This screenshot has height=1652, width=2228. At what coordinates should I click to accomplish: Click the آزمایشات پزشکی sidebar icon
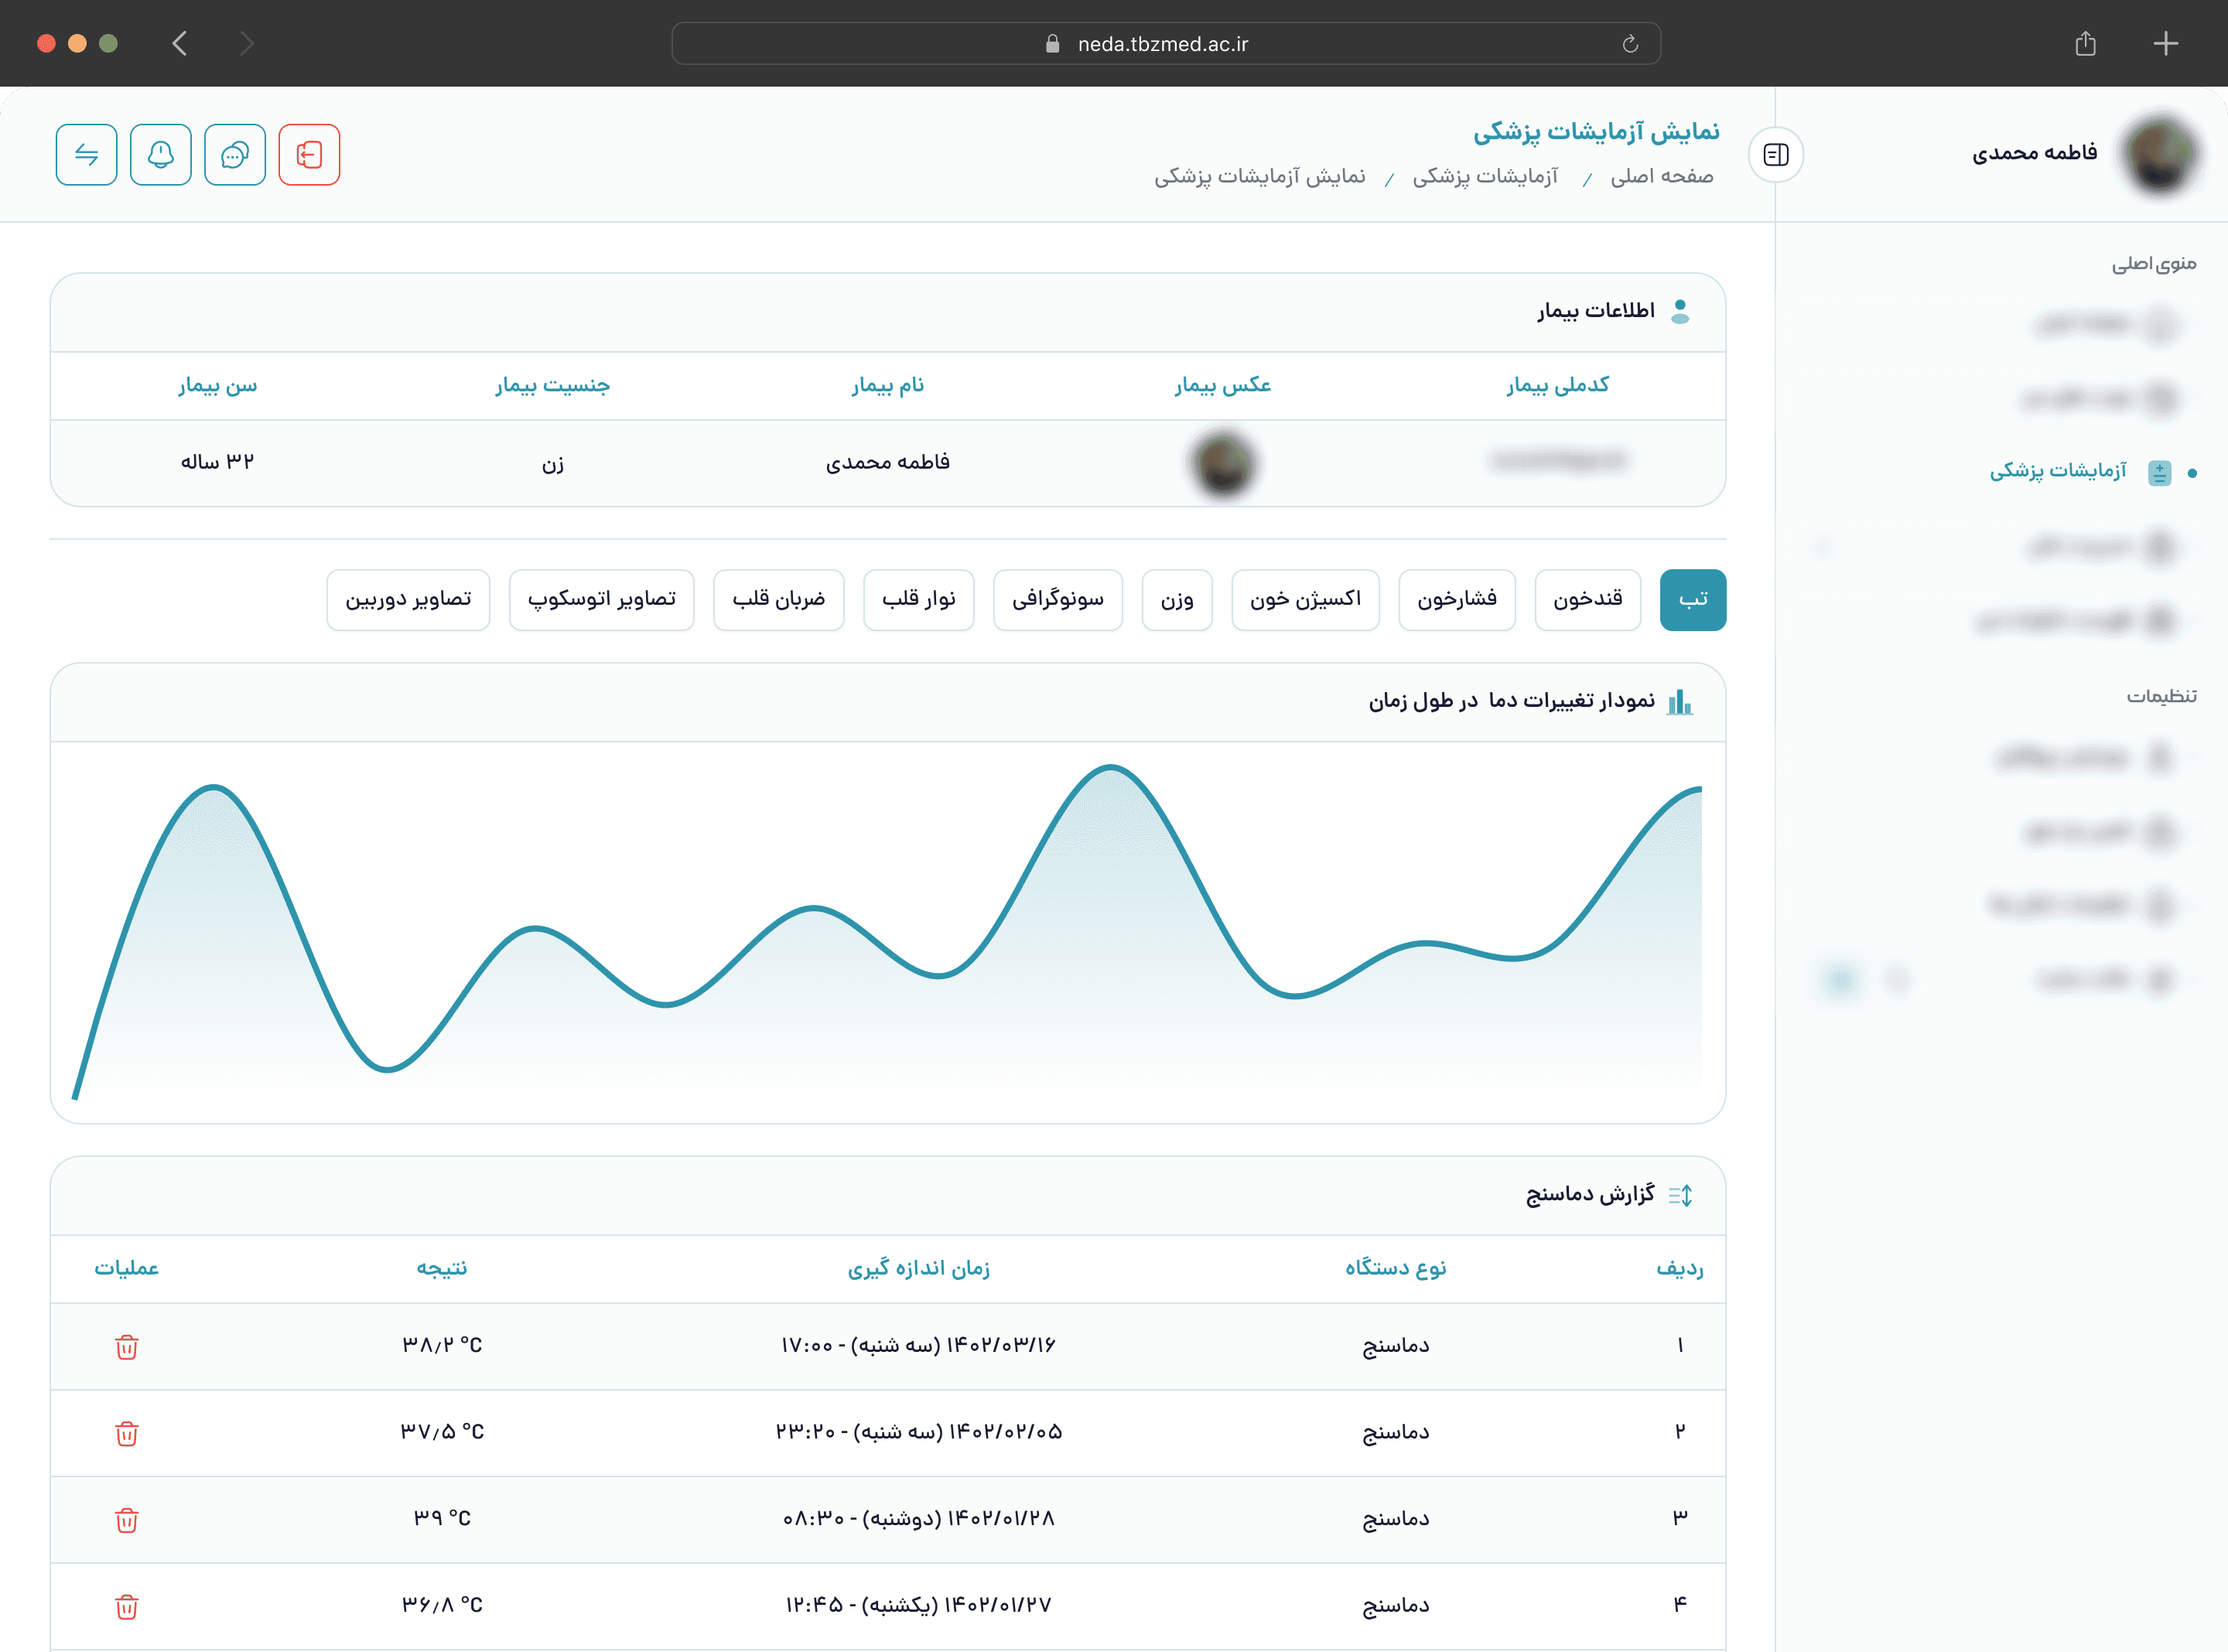[2159, 472]
